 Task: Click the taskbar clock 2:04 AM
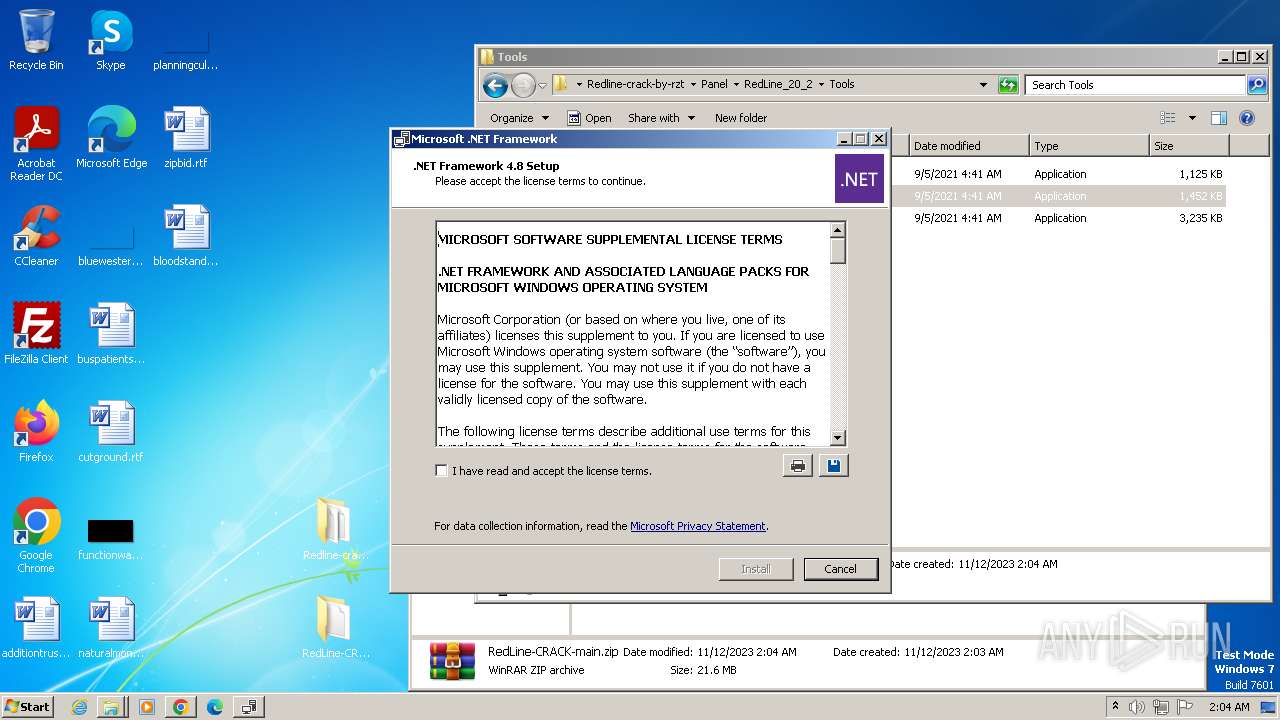point(1229,707)
